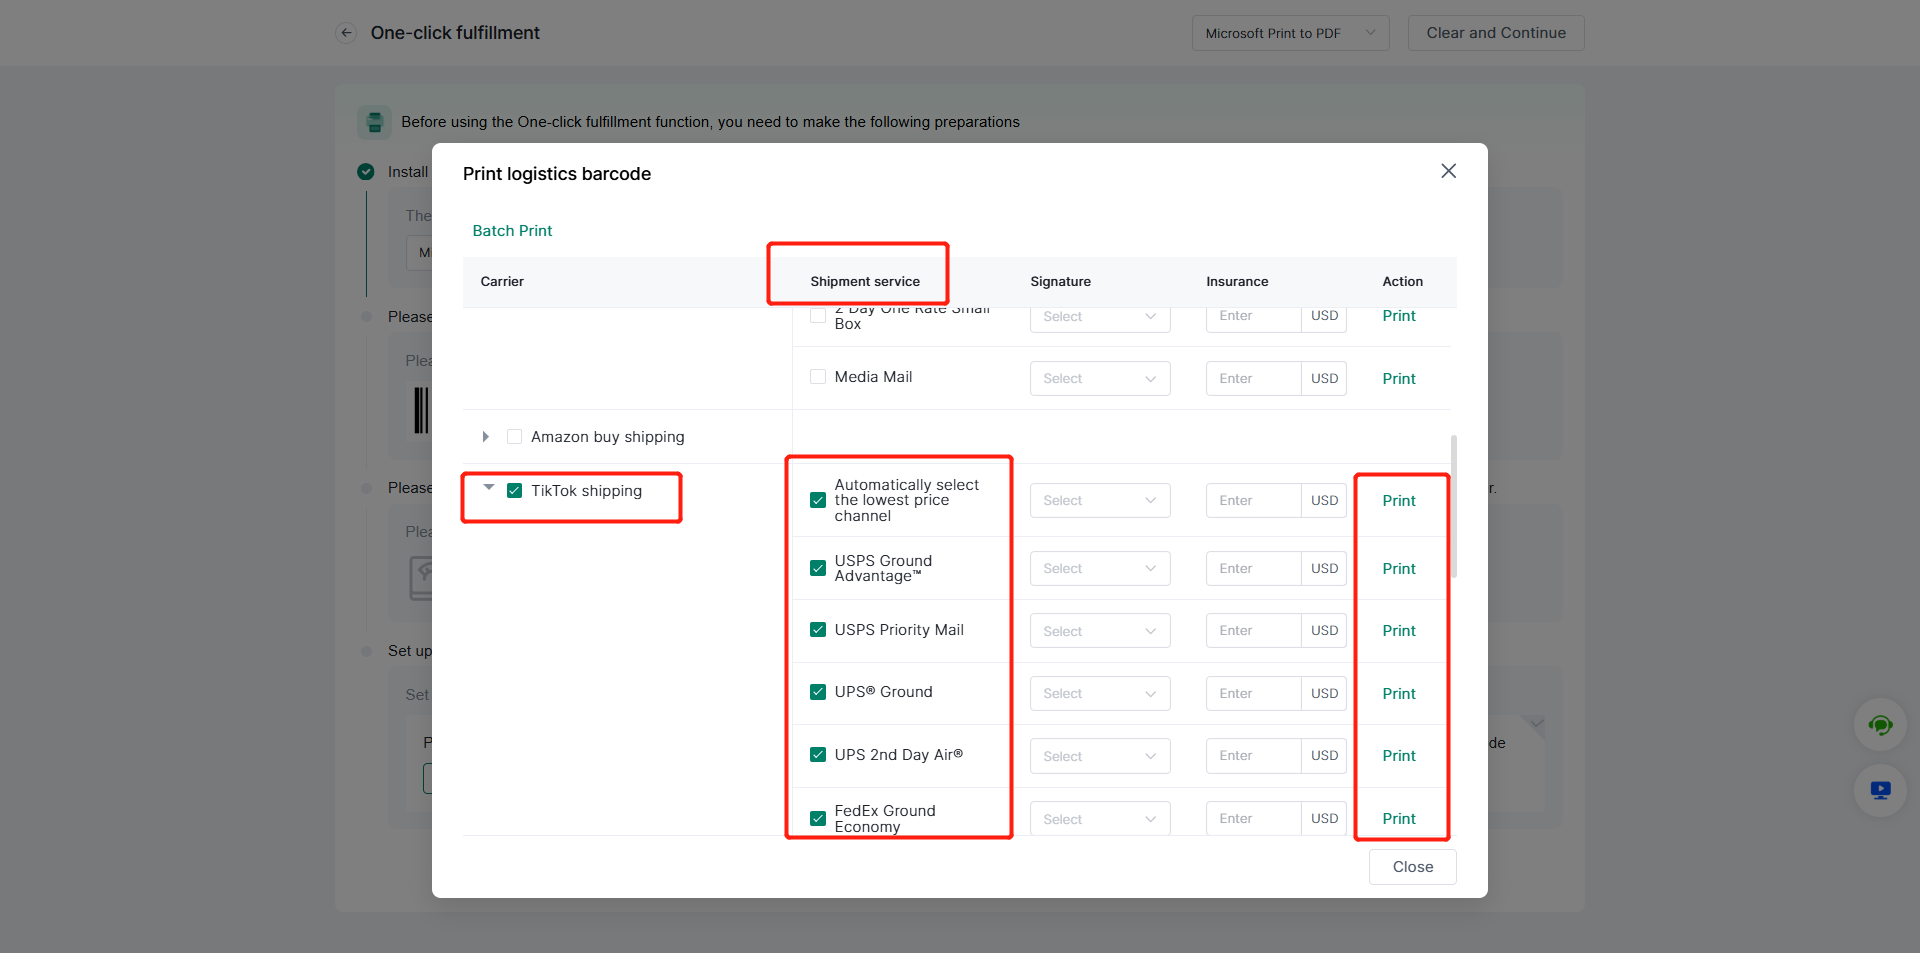This screenshot has height=953, width=1920.
Task: Click the Close button in the dialog
Action: 1412,867
